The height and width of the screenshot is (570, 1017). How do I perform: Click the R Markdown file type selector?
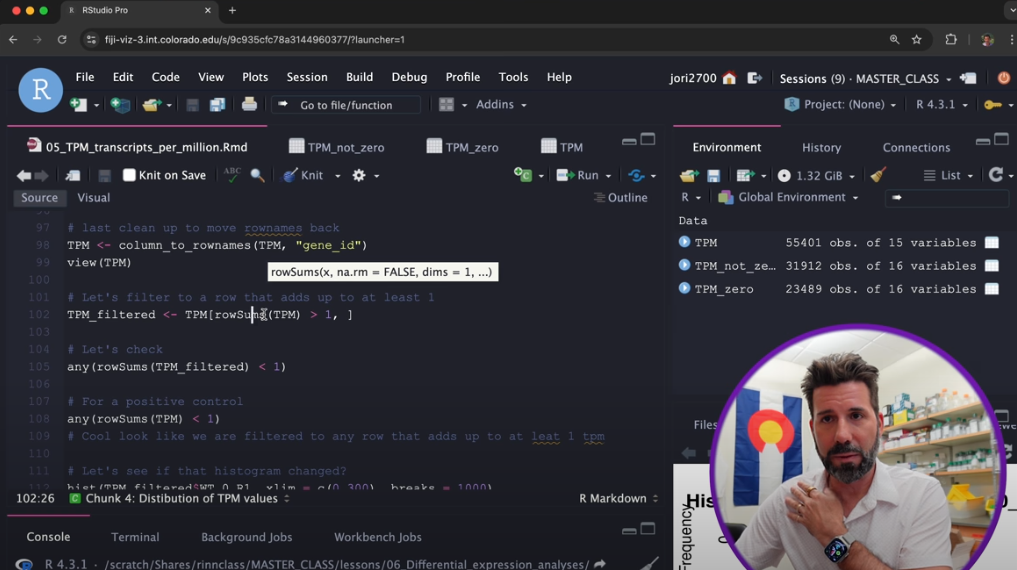click(x=618, y=499)
